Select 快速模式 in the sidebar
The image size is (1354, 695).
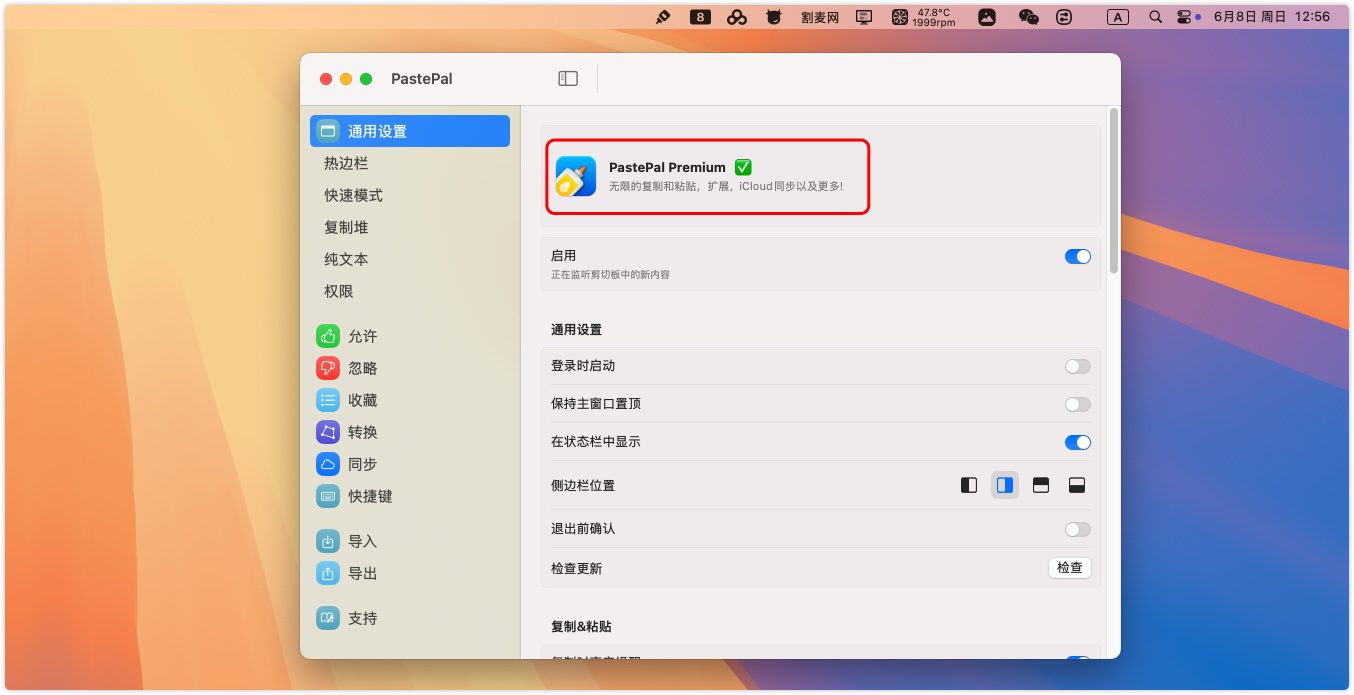pos(353,196)
